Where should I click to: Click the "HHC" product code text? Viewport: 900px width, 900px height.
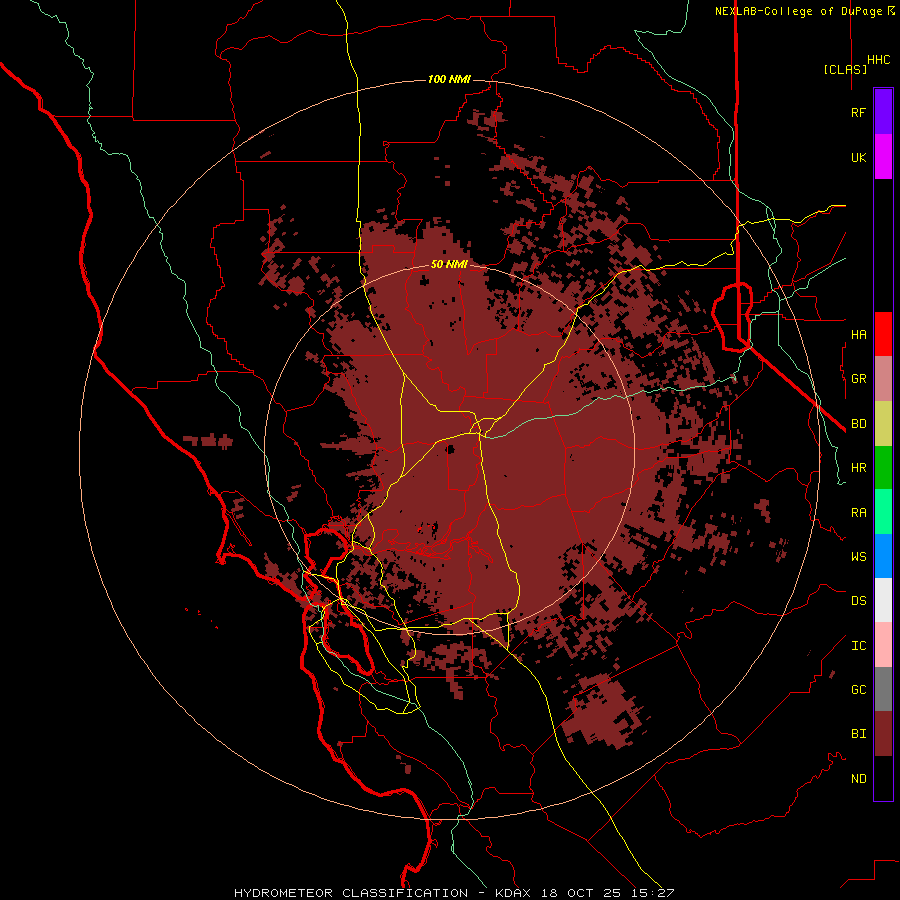878,60
